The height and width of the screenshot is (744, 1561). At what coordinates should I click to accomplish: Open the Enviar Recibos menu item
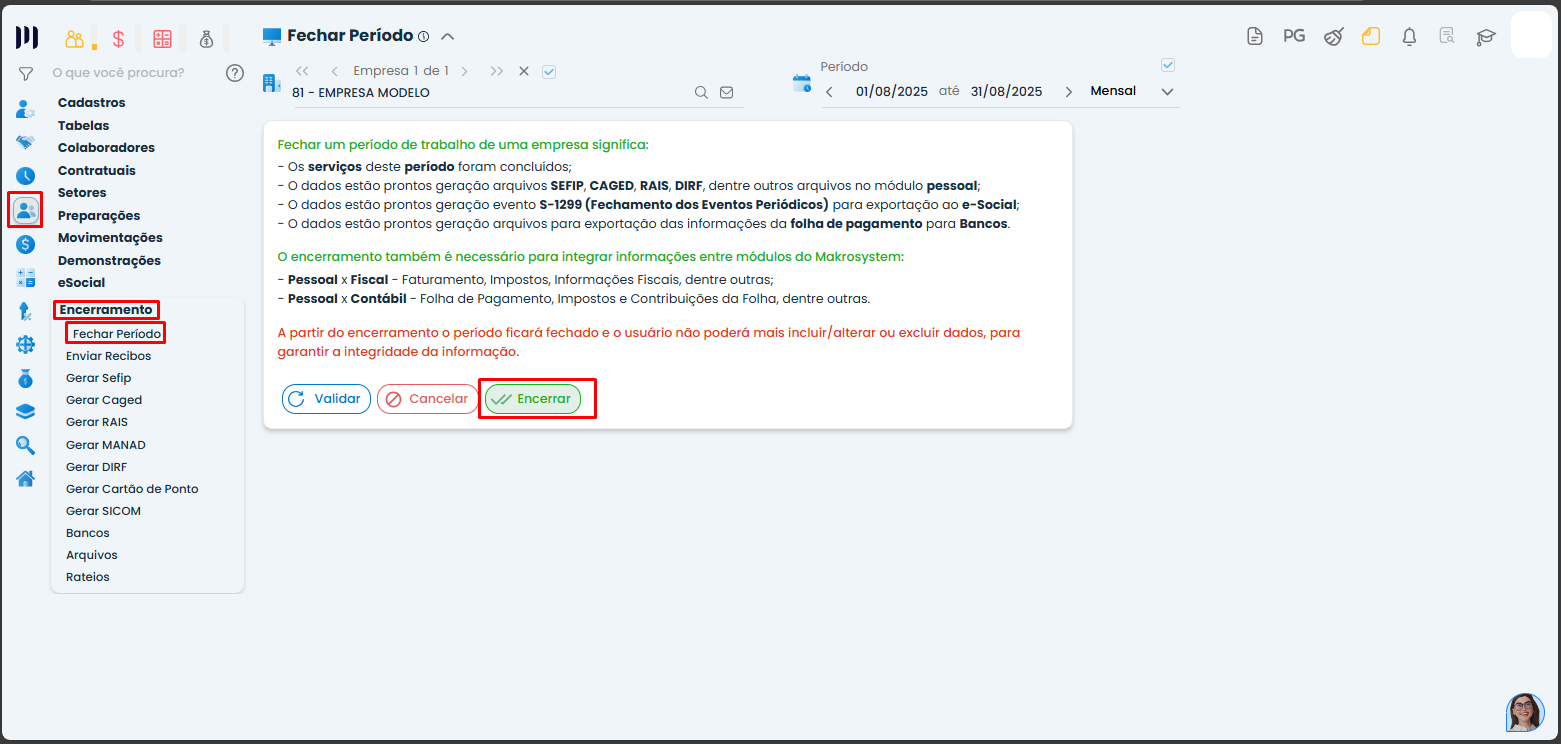tap(109, 356)
